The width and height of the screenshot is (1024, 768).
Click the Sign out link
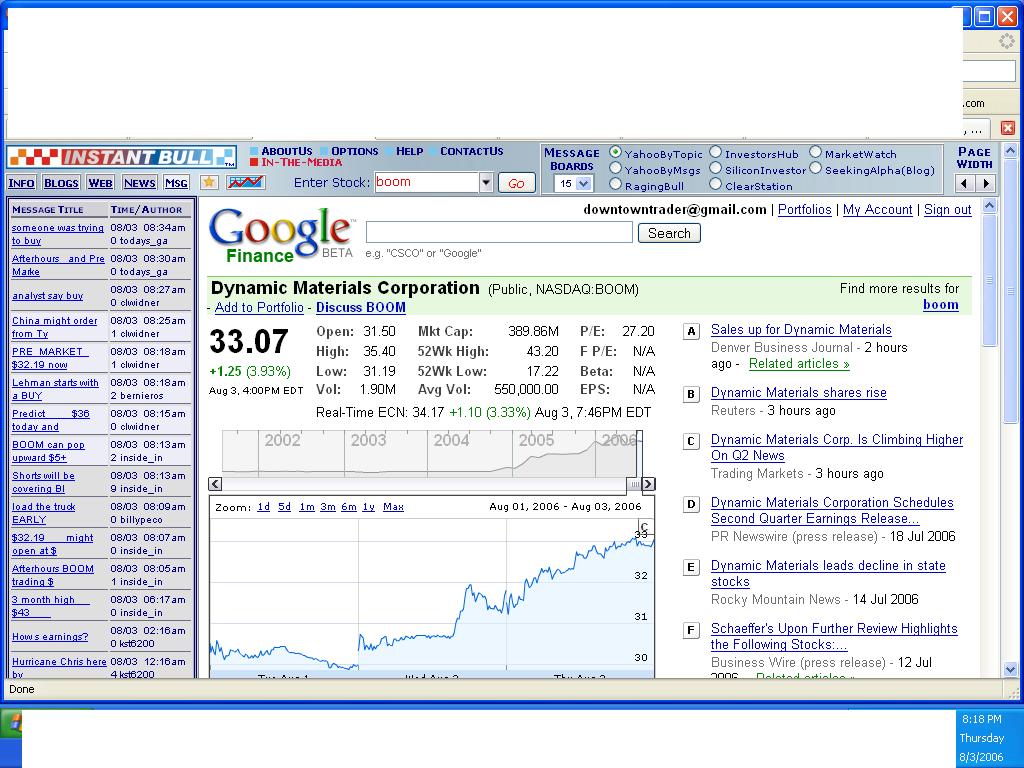pyautogui.click(x=948, y=210)
